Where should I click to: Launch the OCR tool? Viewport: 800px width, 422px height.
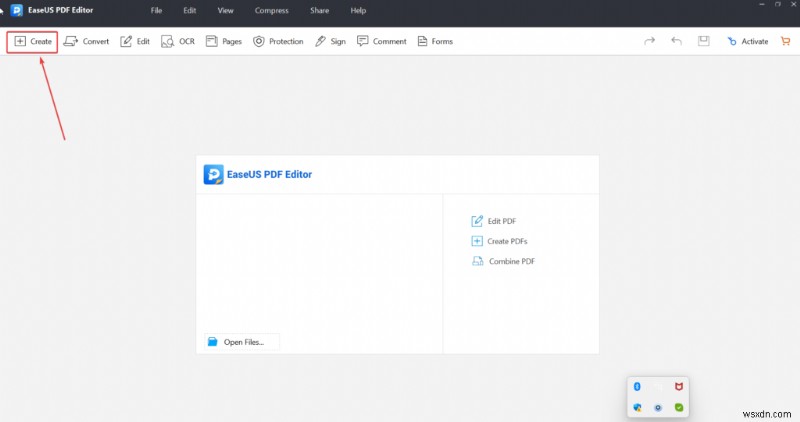(178, 41)
